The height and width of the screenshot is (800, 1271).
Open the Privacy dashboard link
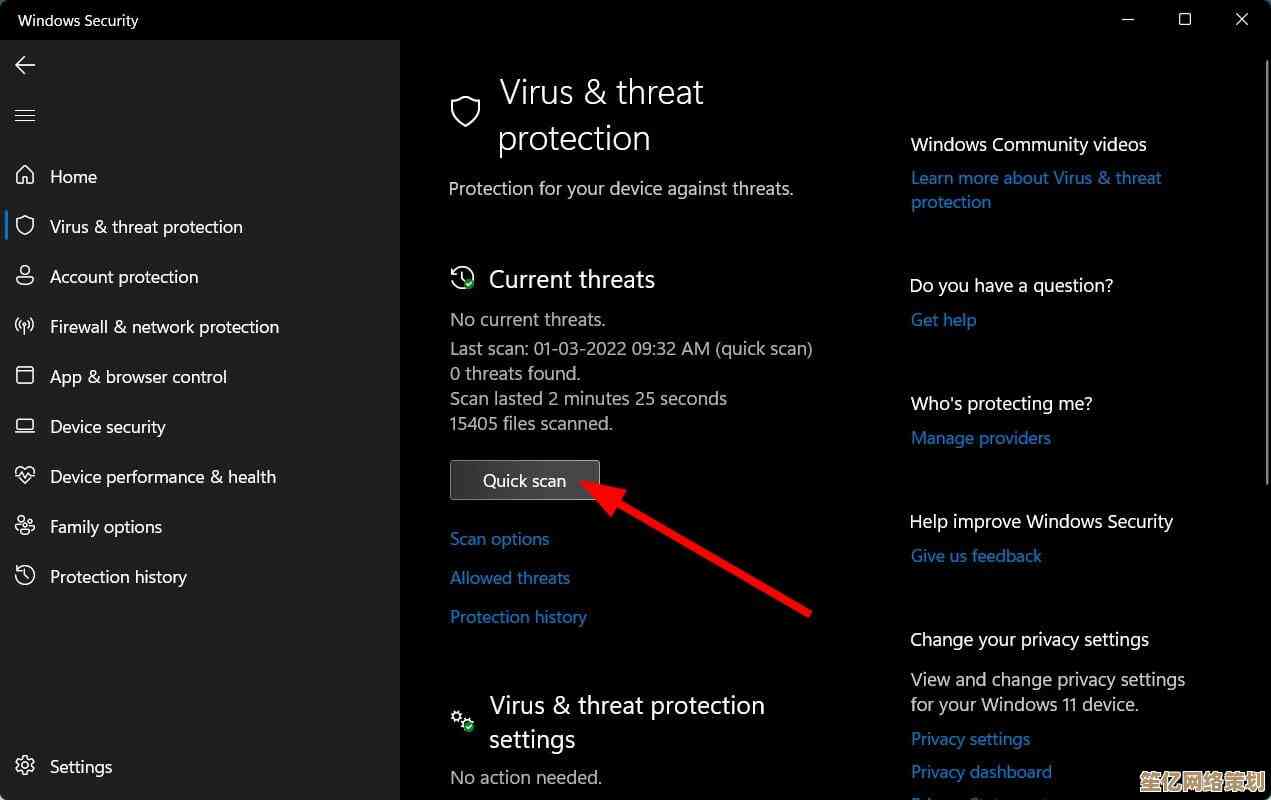click(x=980, y=772)
